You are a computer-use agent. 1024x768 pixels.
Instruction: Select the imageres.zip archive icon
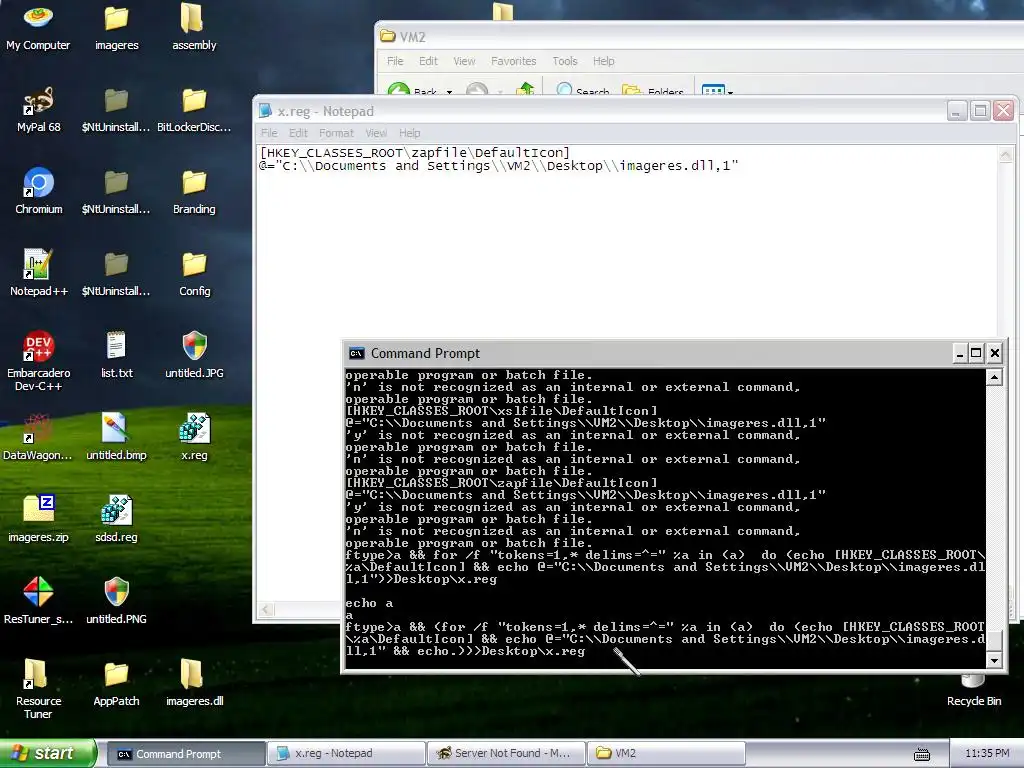click(38, 519)
